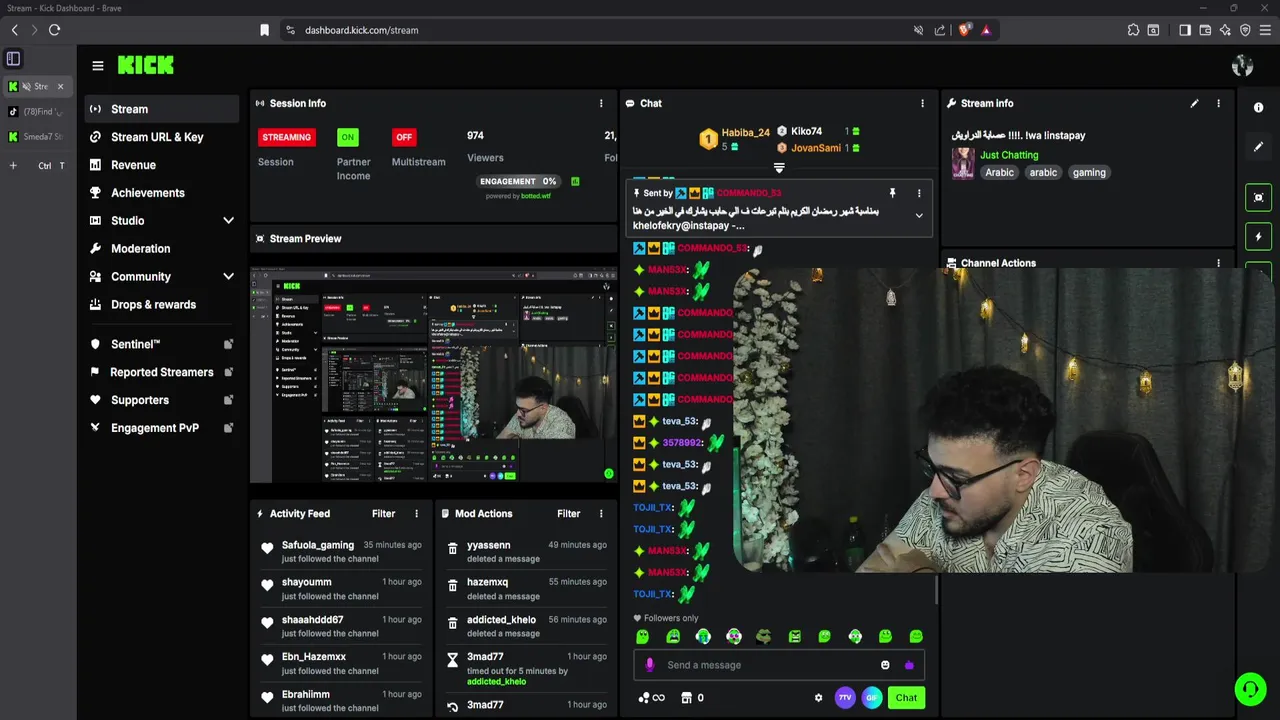
Task: Toggle Followers only chat mode
Action: (x=666, y=618)
